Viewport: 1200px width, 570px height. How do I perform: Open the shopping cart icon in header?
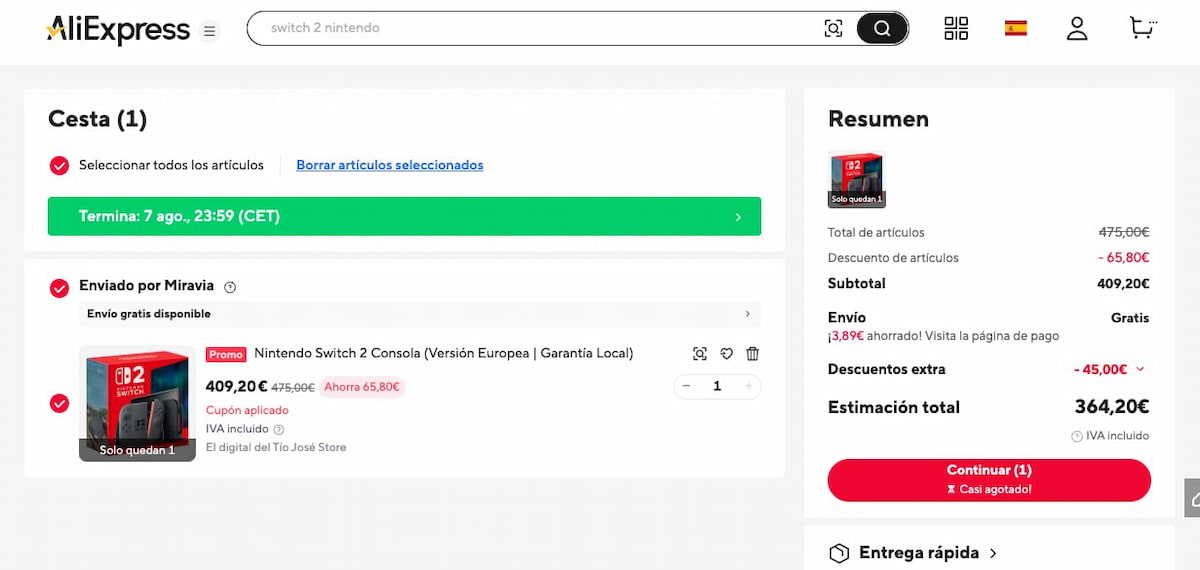1142,27
